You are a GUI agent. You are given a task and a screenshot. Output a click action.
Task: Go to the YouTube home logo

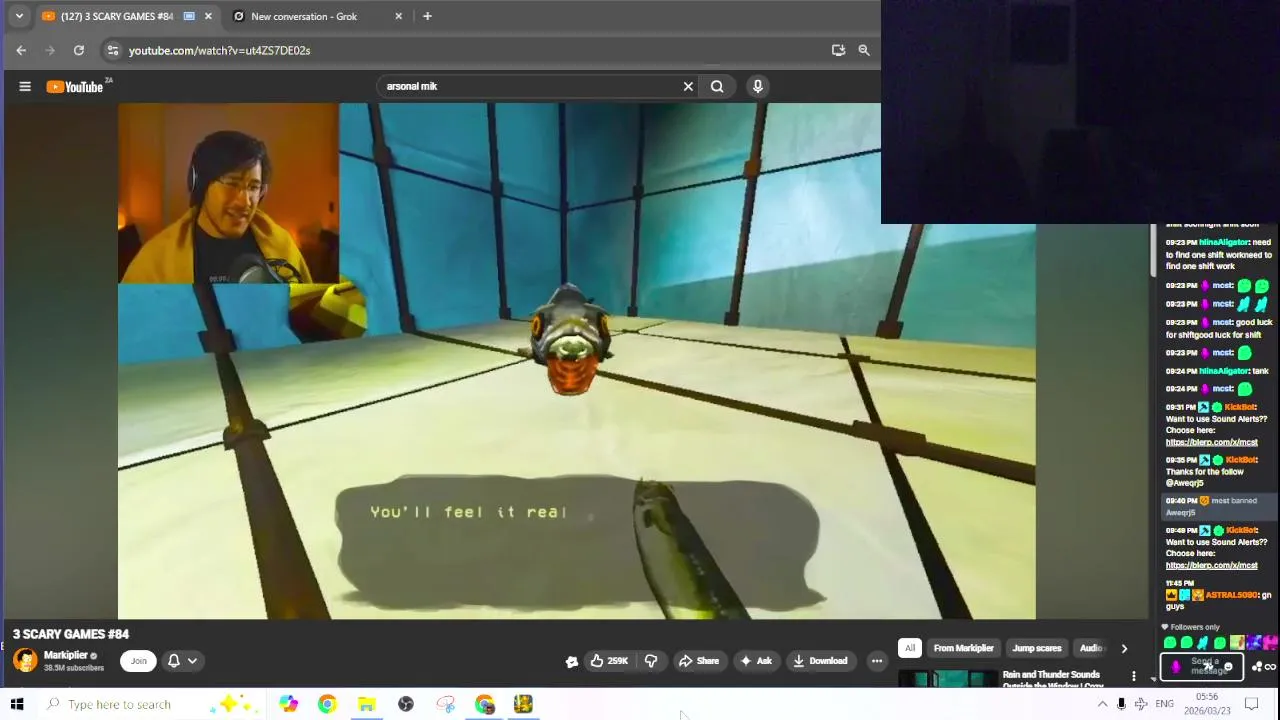click(x=74, y=87)
